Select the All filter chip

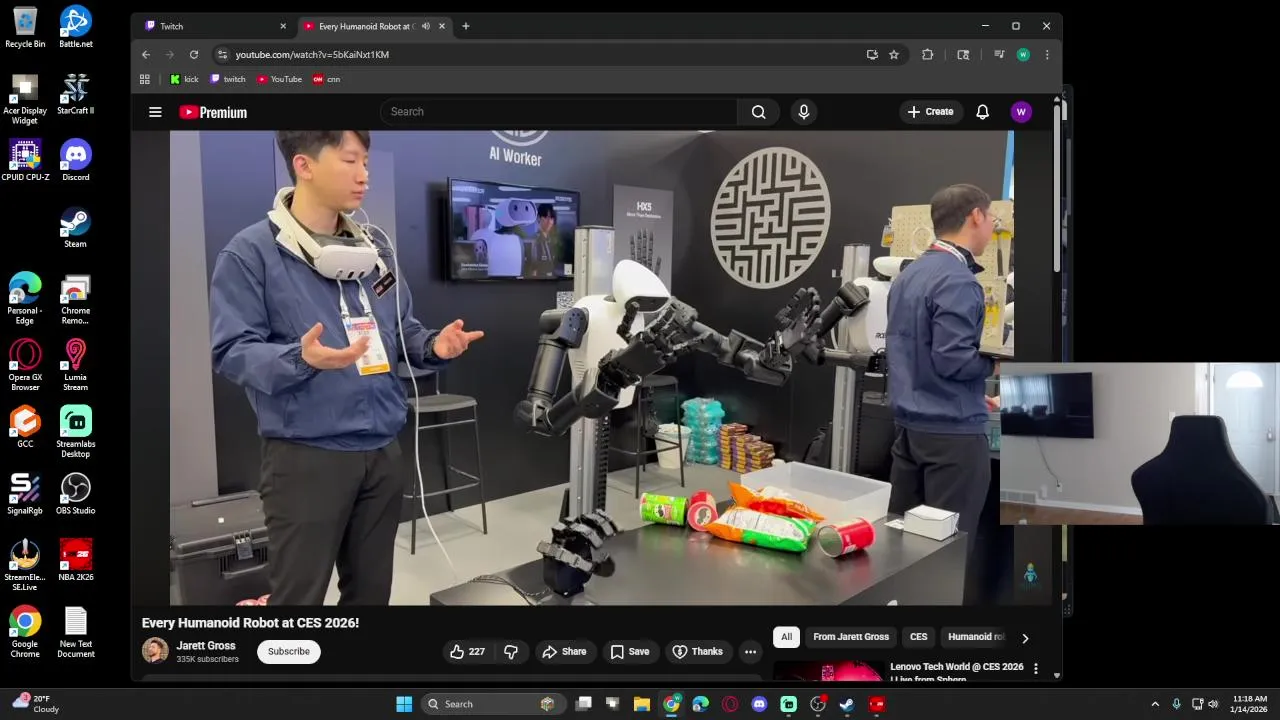[787, 637]
